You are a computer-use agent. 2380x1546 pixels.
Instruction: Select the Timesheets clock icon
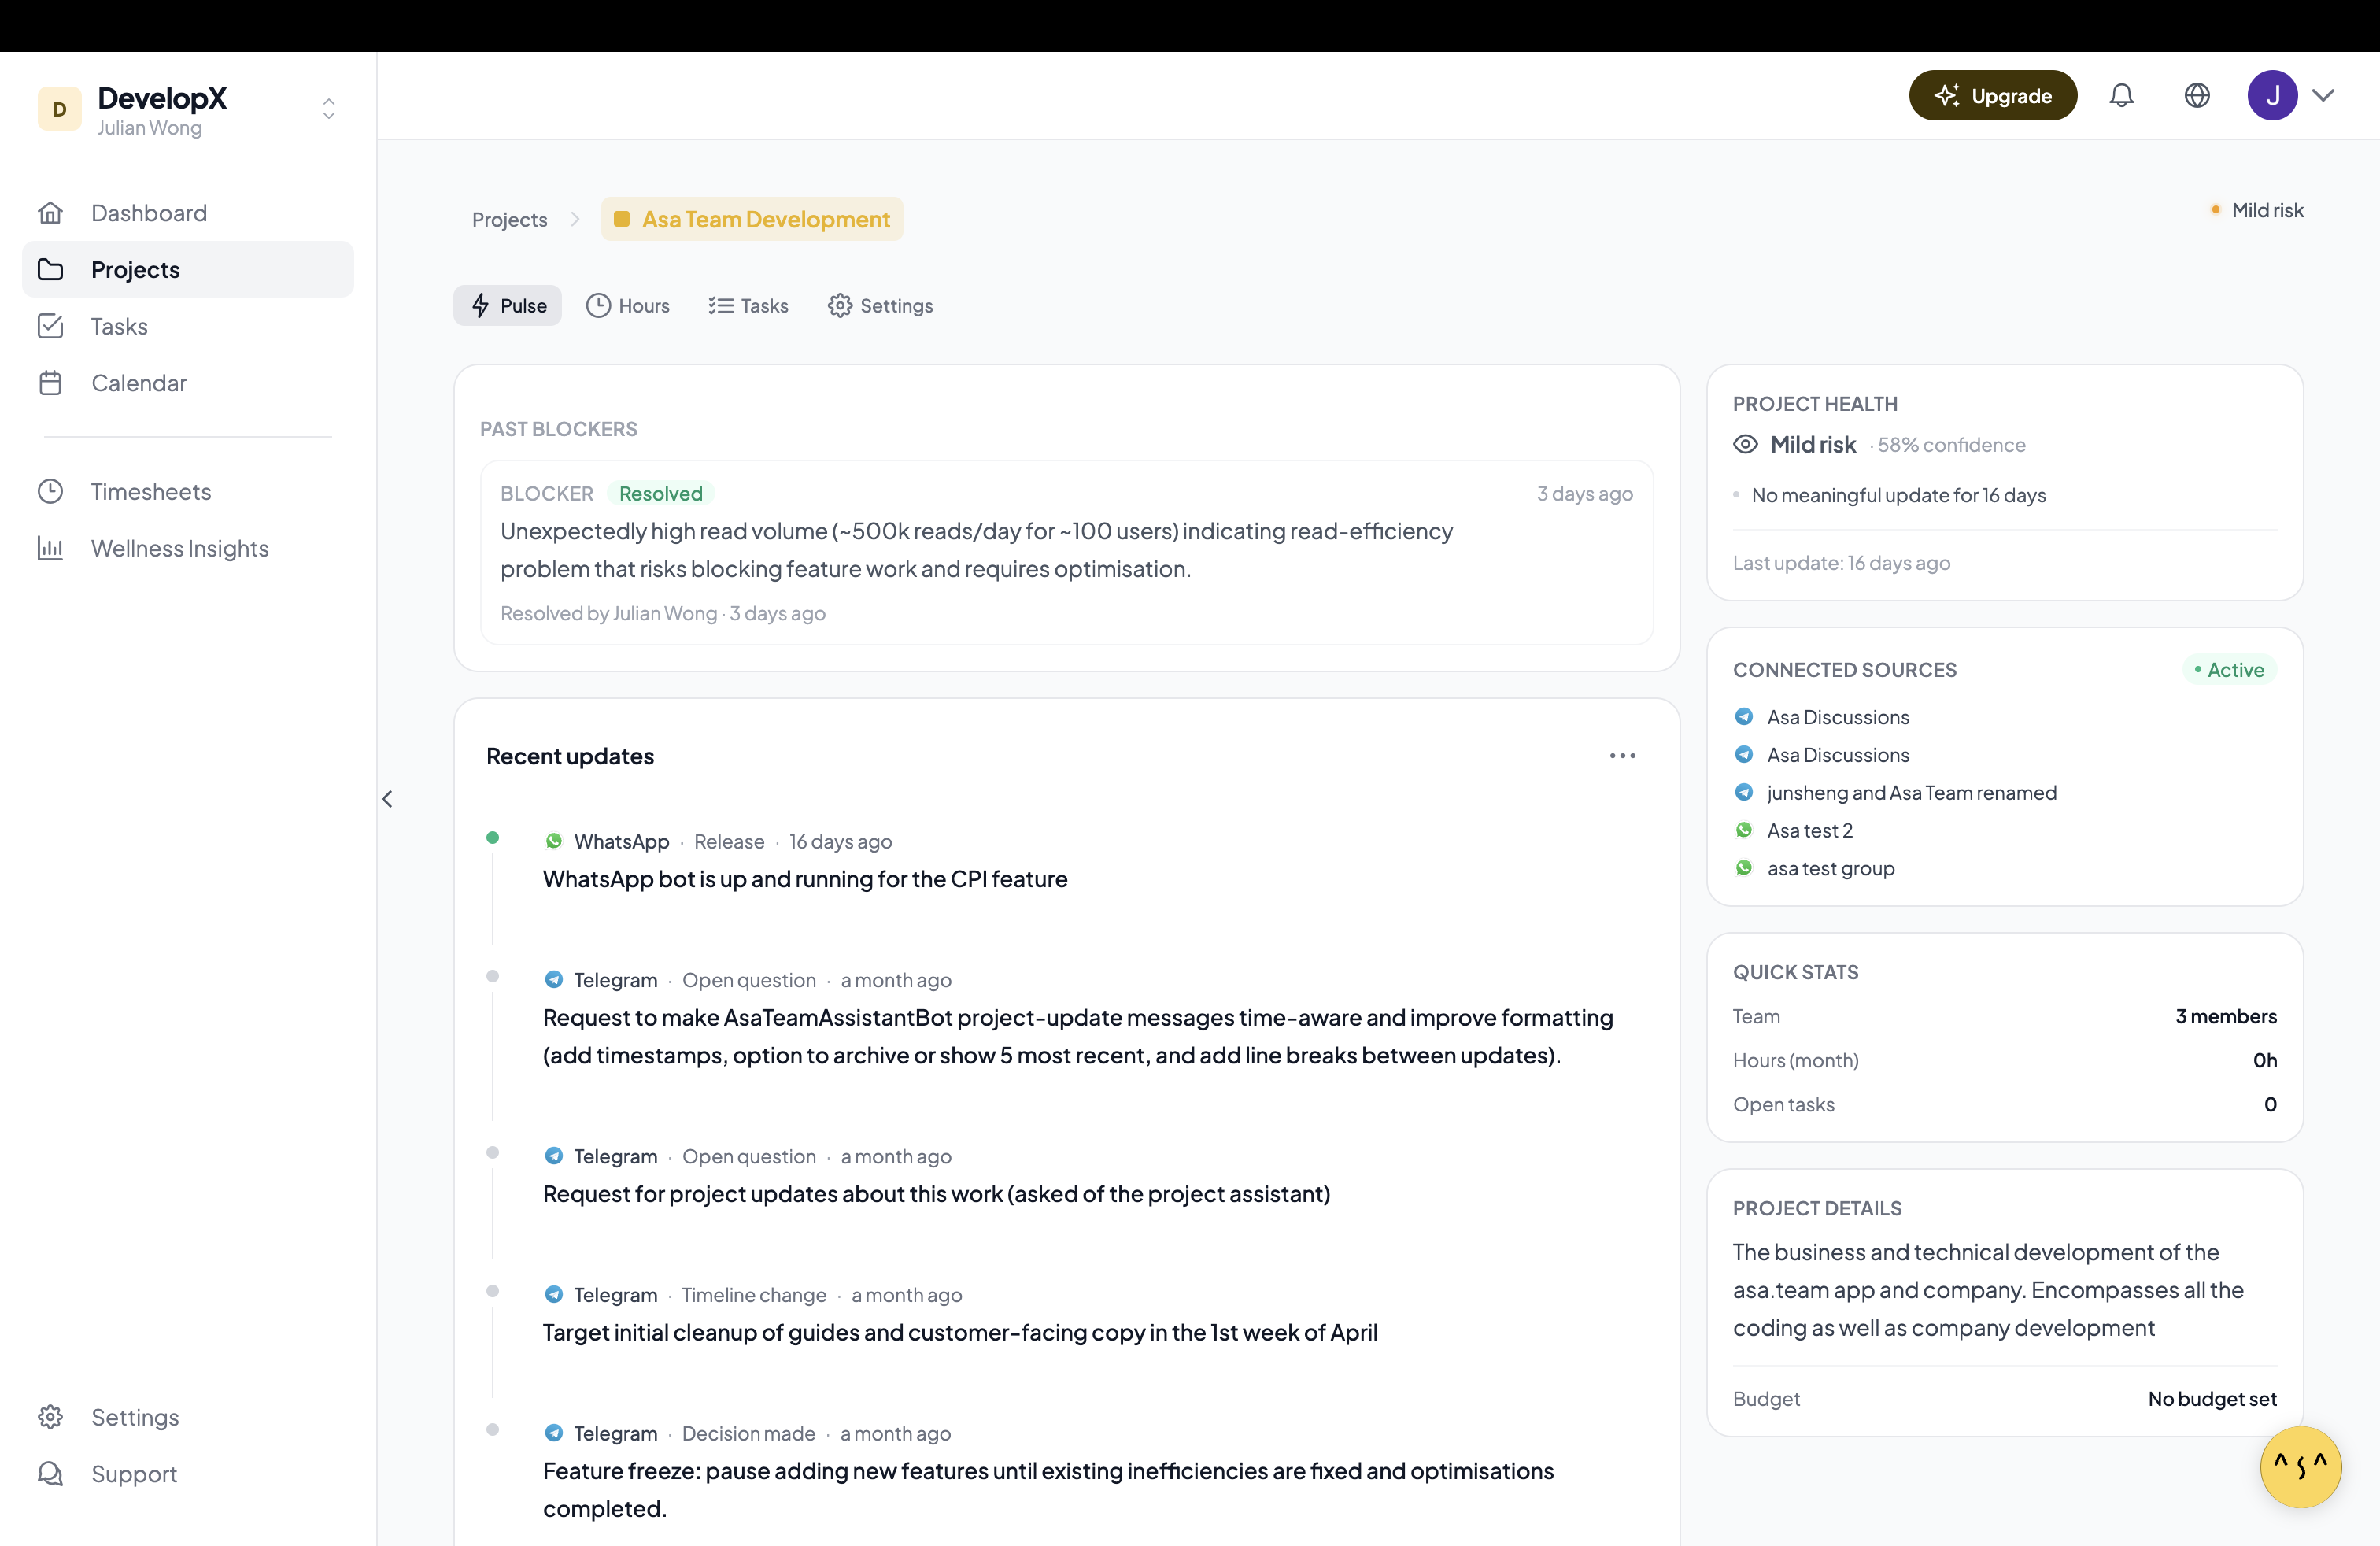tap(51, 490)
